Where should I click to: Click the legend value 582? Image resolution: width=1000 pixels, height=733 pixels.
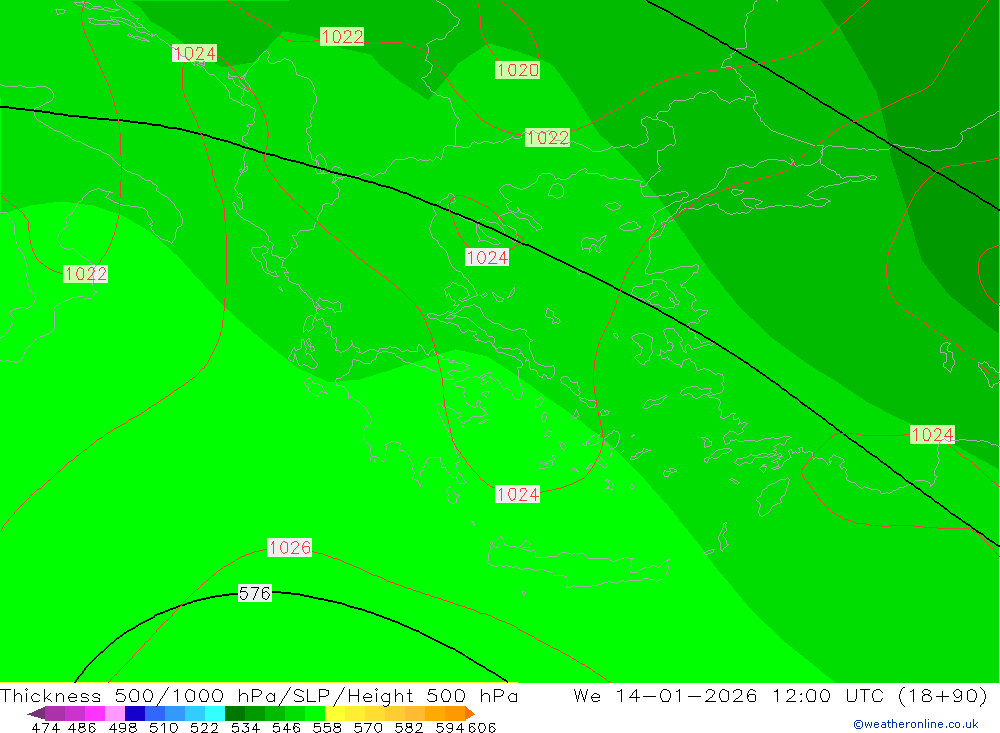(x=409, y=727)
